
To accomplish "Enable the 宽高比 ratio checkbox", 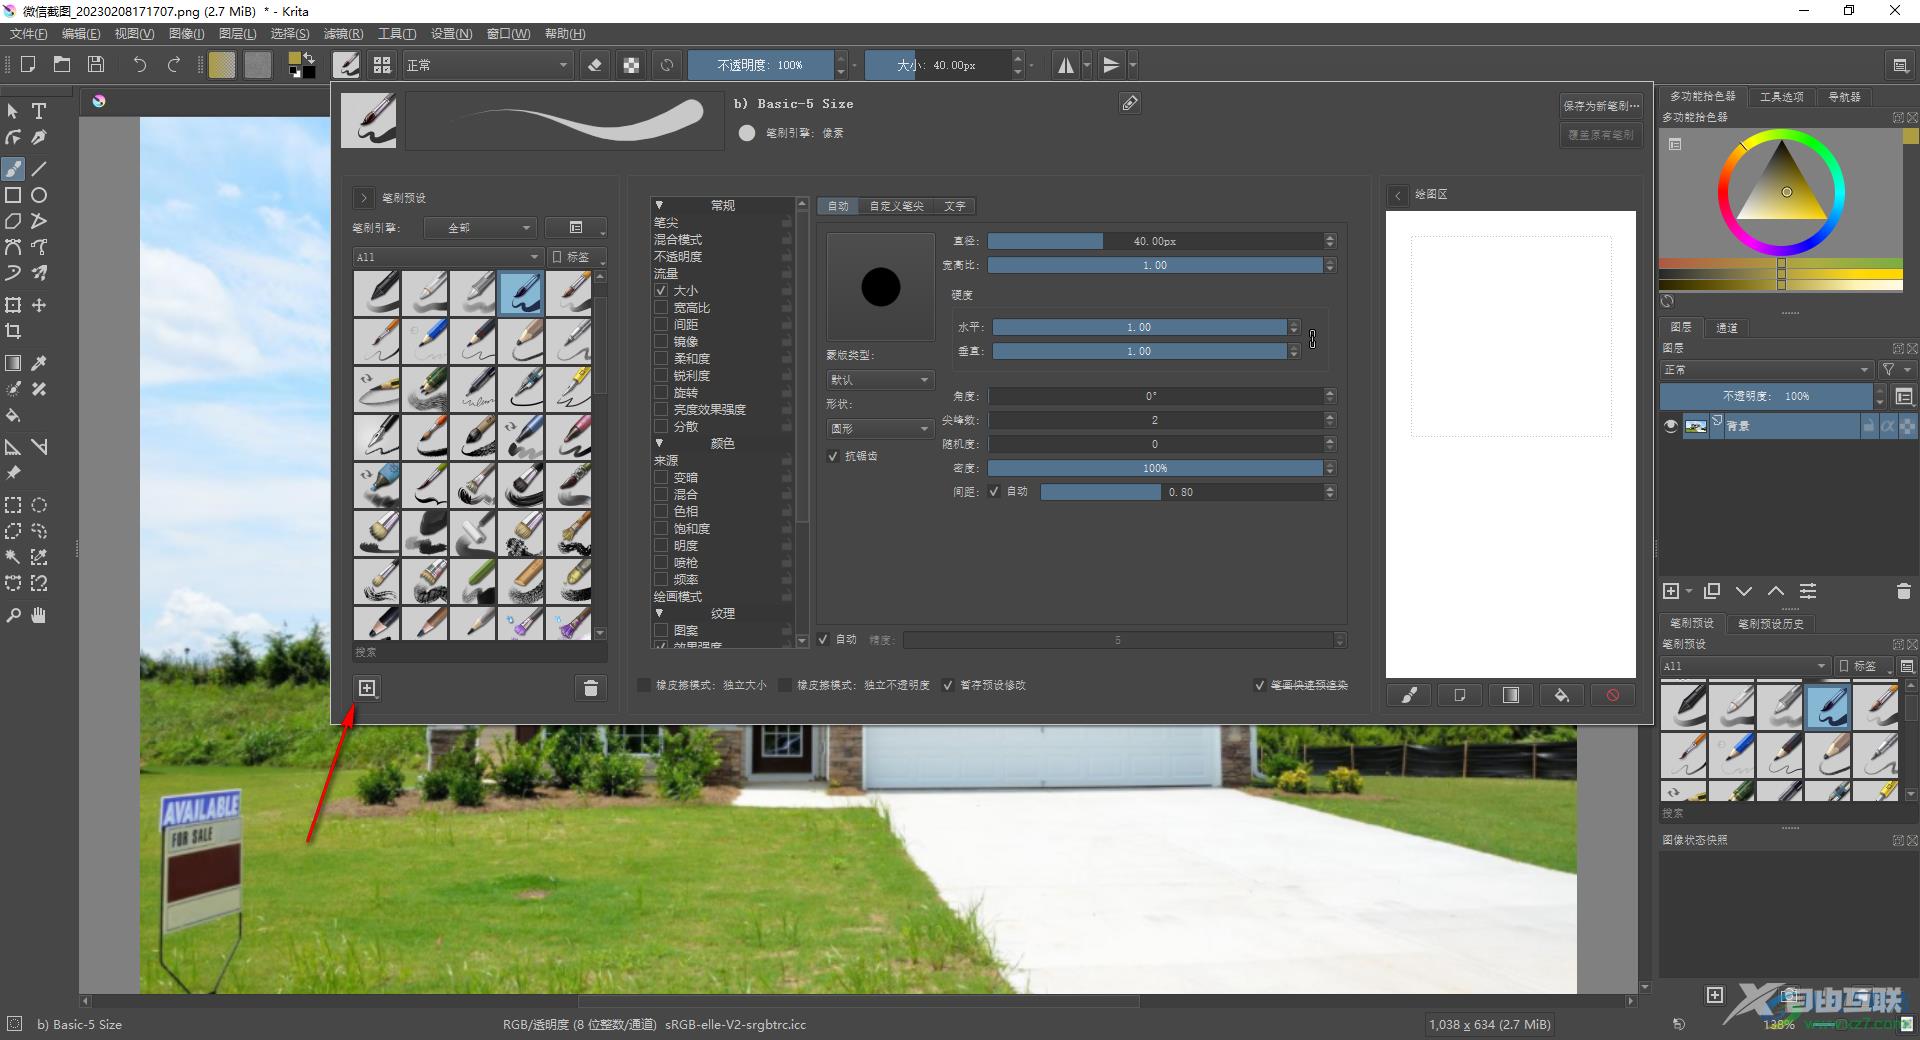I will click(x=661, y=308).
